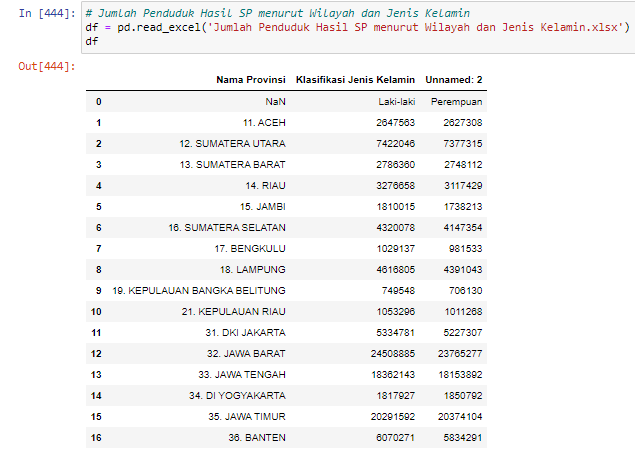Select the 12. SUMATERA UTARA cell

point(232,144)
